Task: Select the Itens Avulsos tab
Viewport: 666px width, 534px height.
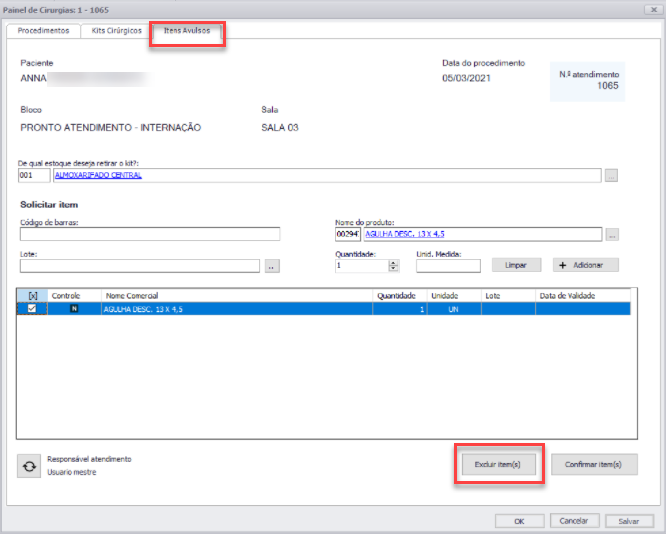Action: 187,31
